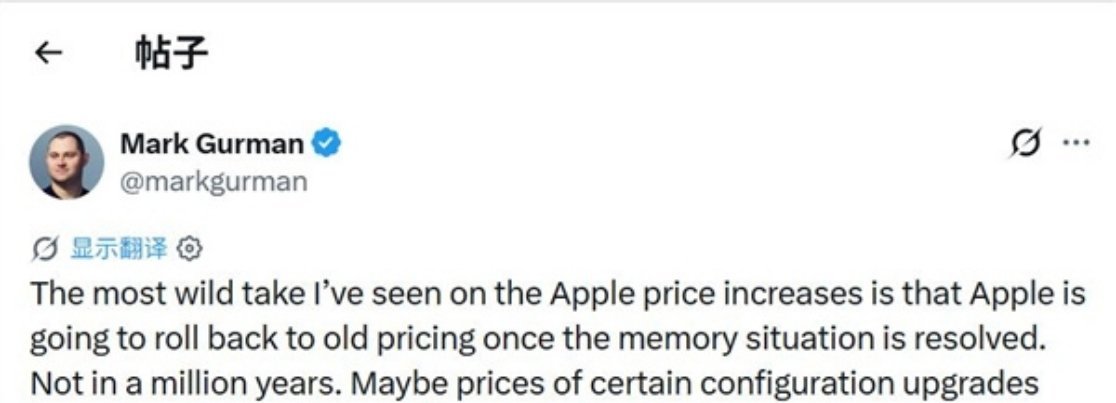Open Grok icon beside the more menu
This screenshot has width=1116, height=403.
(1026, 142)
